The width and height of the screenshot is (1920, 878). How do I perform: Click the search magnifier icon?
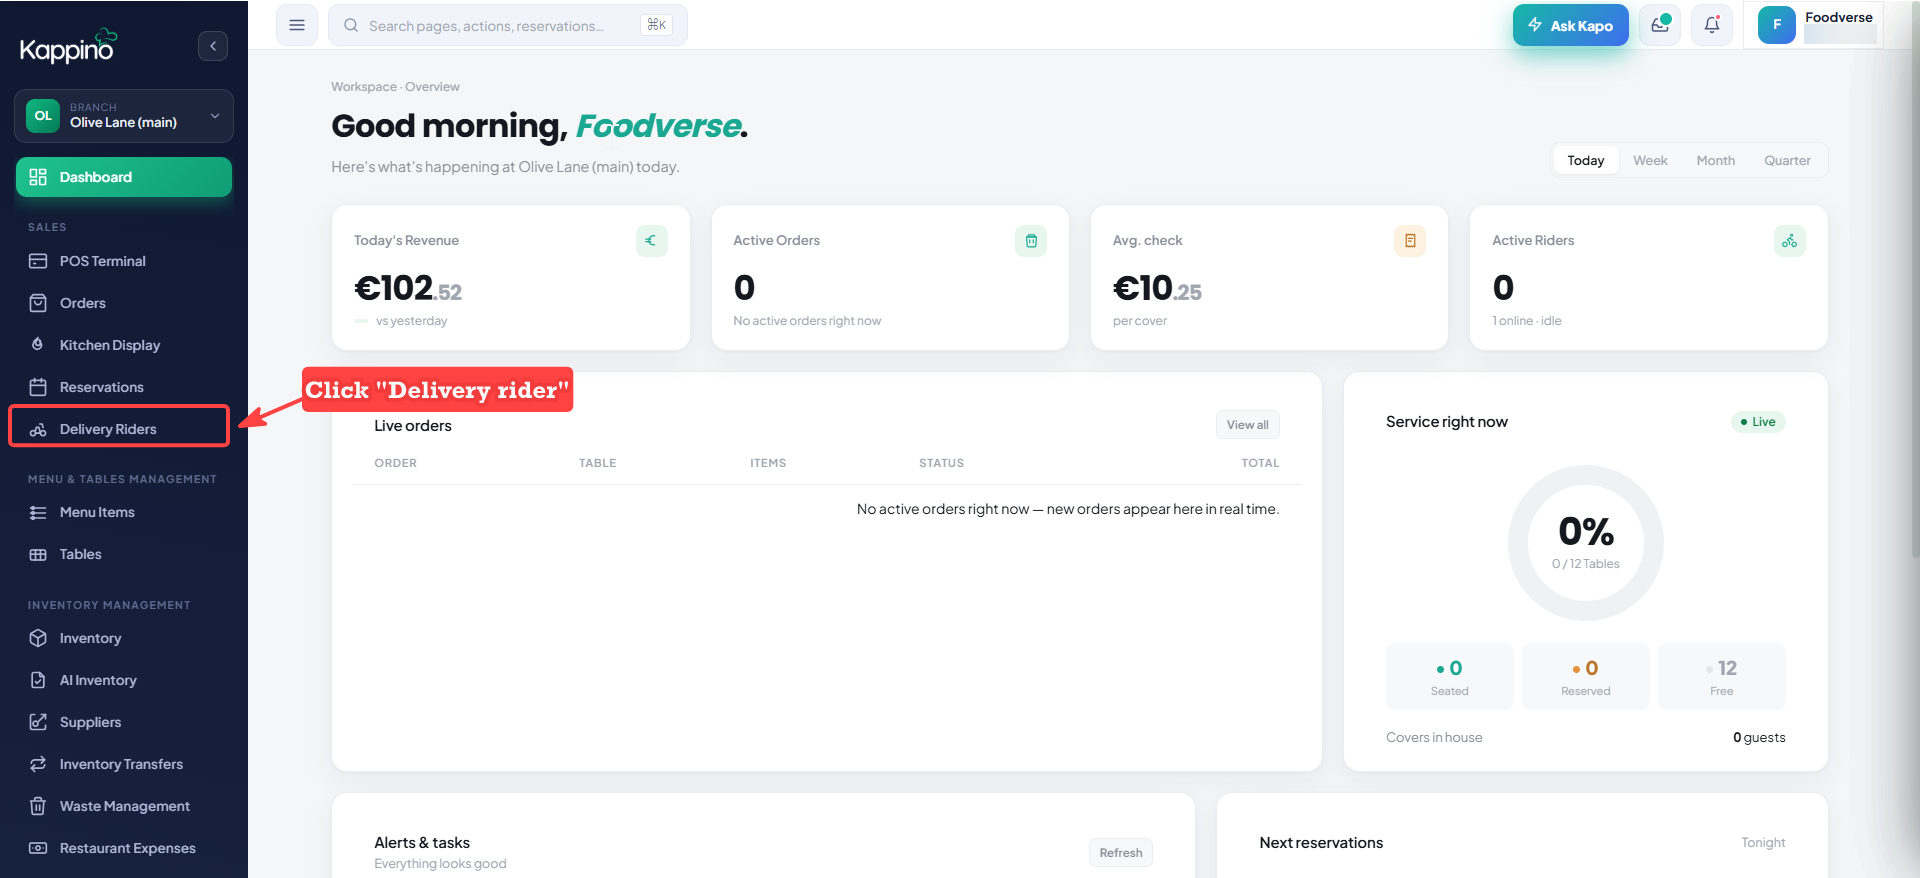(351, 25)
